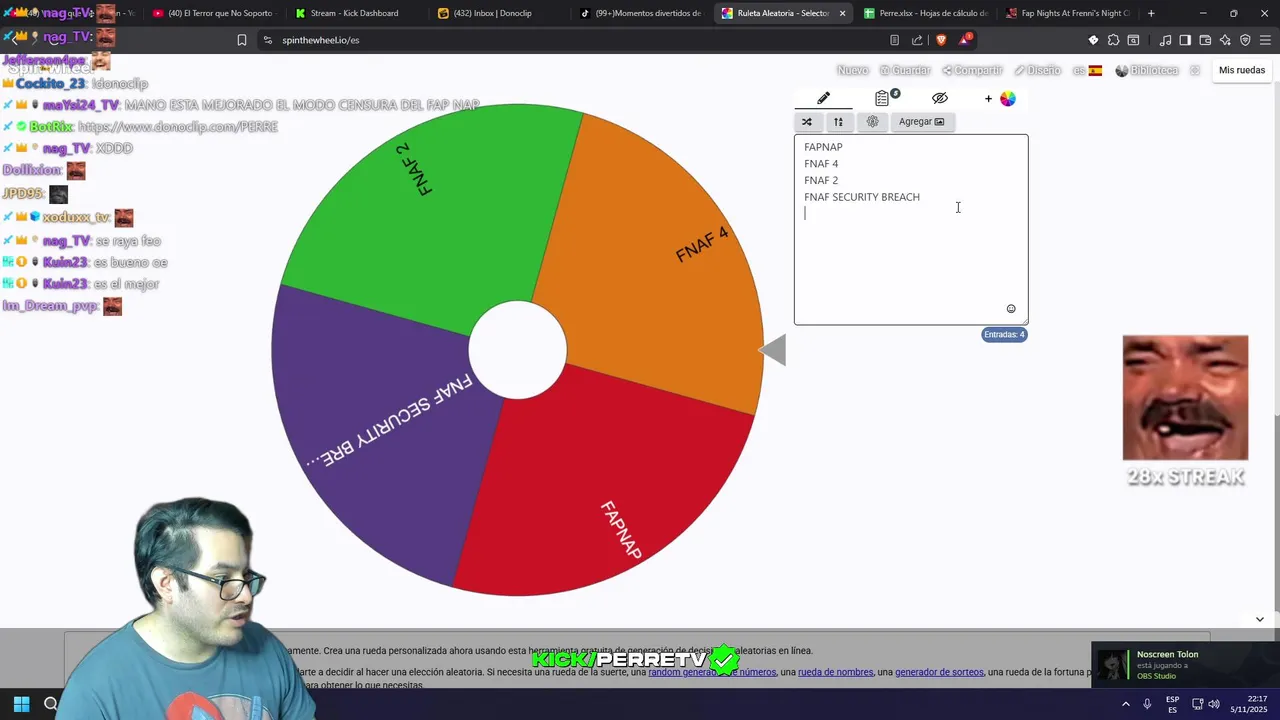Open the language selector with Spanish flag
The width and height of the screenshot is (1280, 720).
pyautogui.click(x=1087, y=70)
